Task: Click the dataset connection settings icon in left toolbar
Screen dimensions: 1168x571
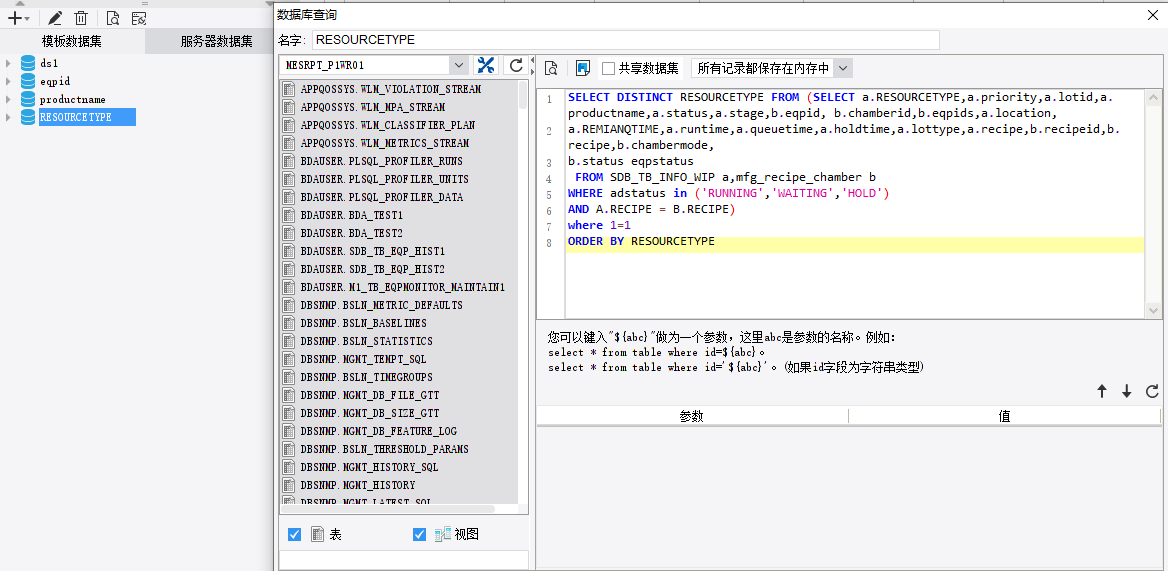Action: [x=138, y=19]
